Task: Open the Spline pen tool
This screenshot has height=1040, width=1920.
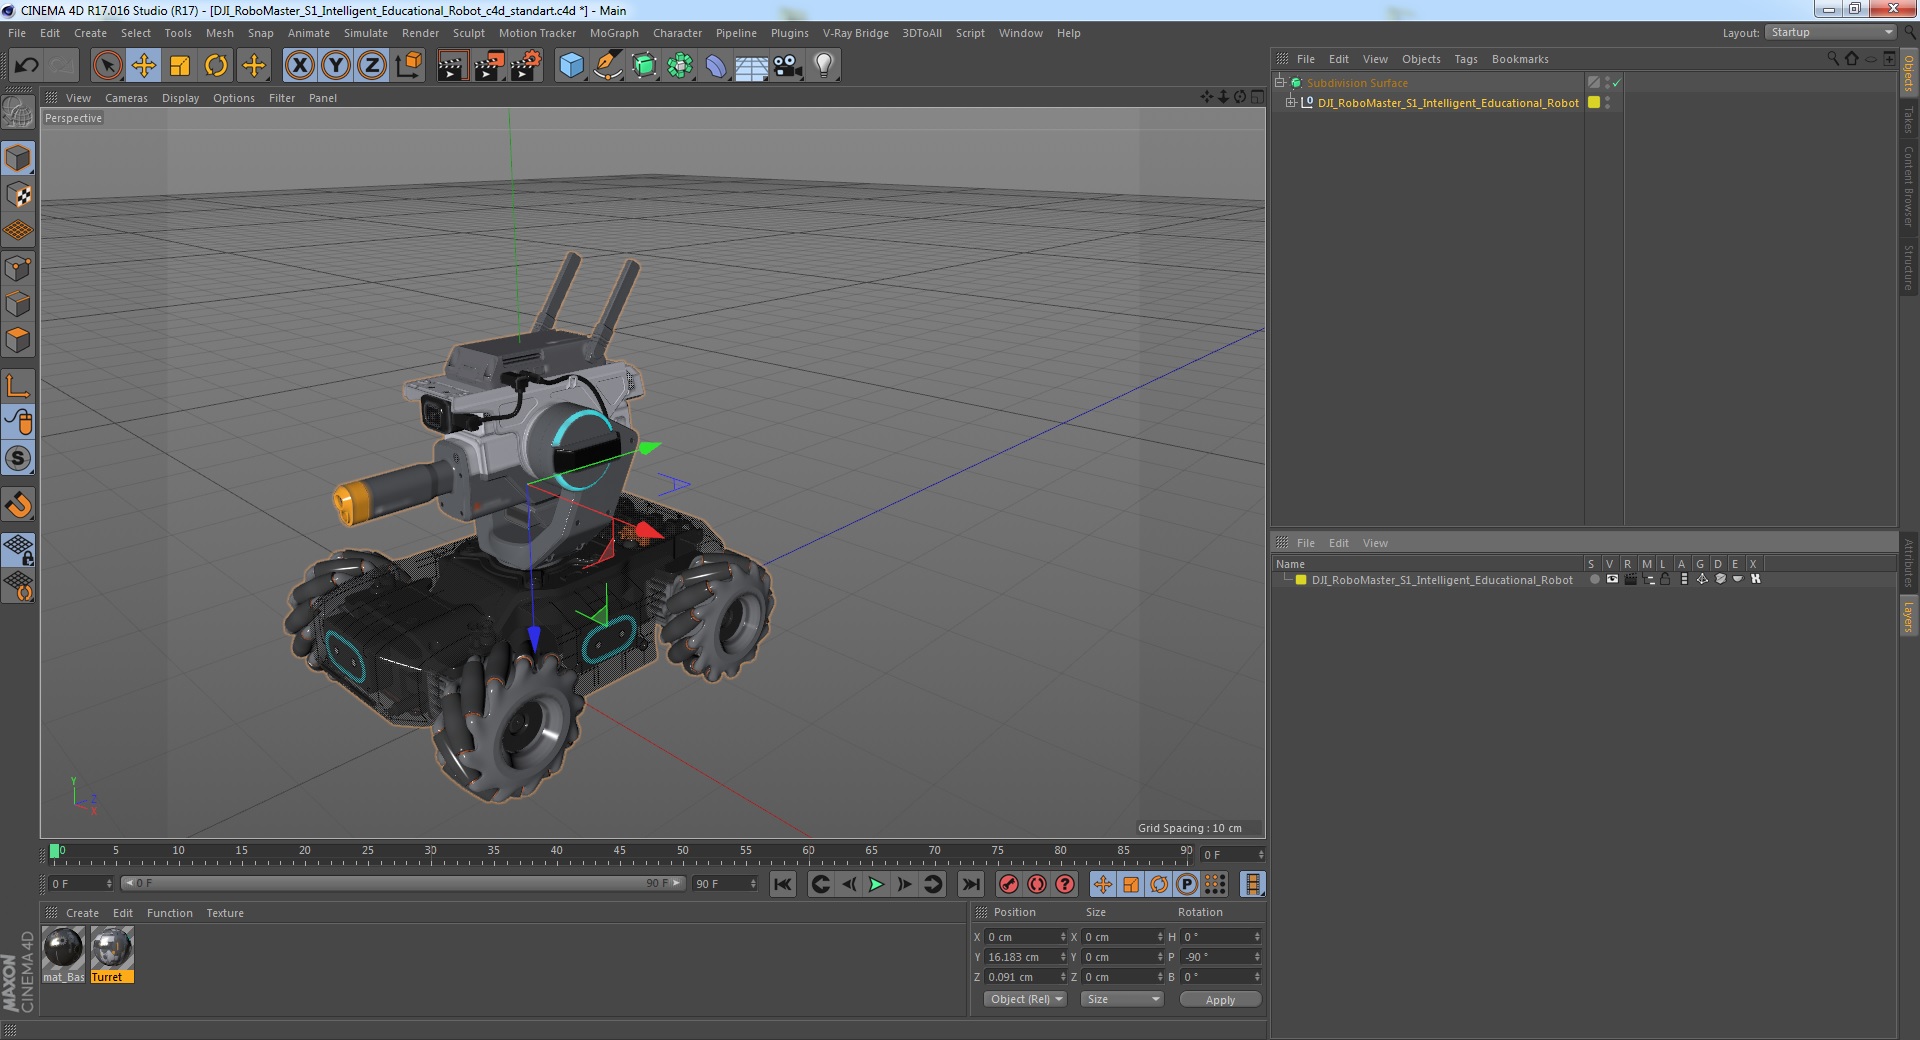Action: (x=607, y=66)
